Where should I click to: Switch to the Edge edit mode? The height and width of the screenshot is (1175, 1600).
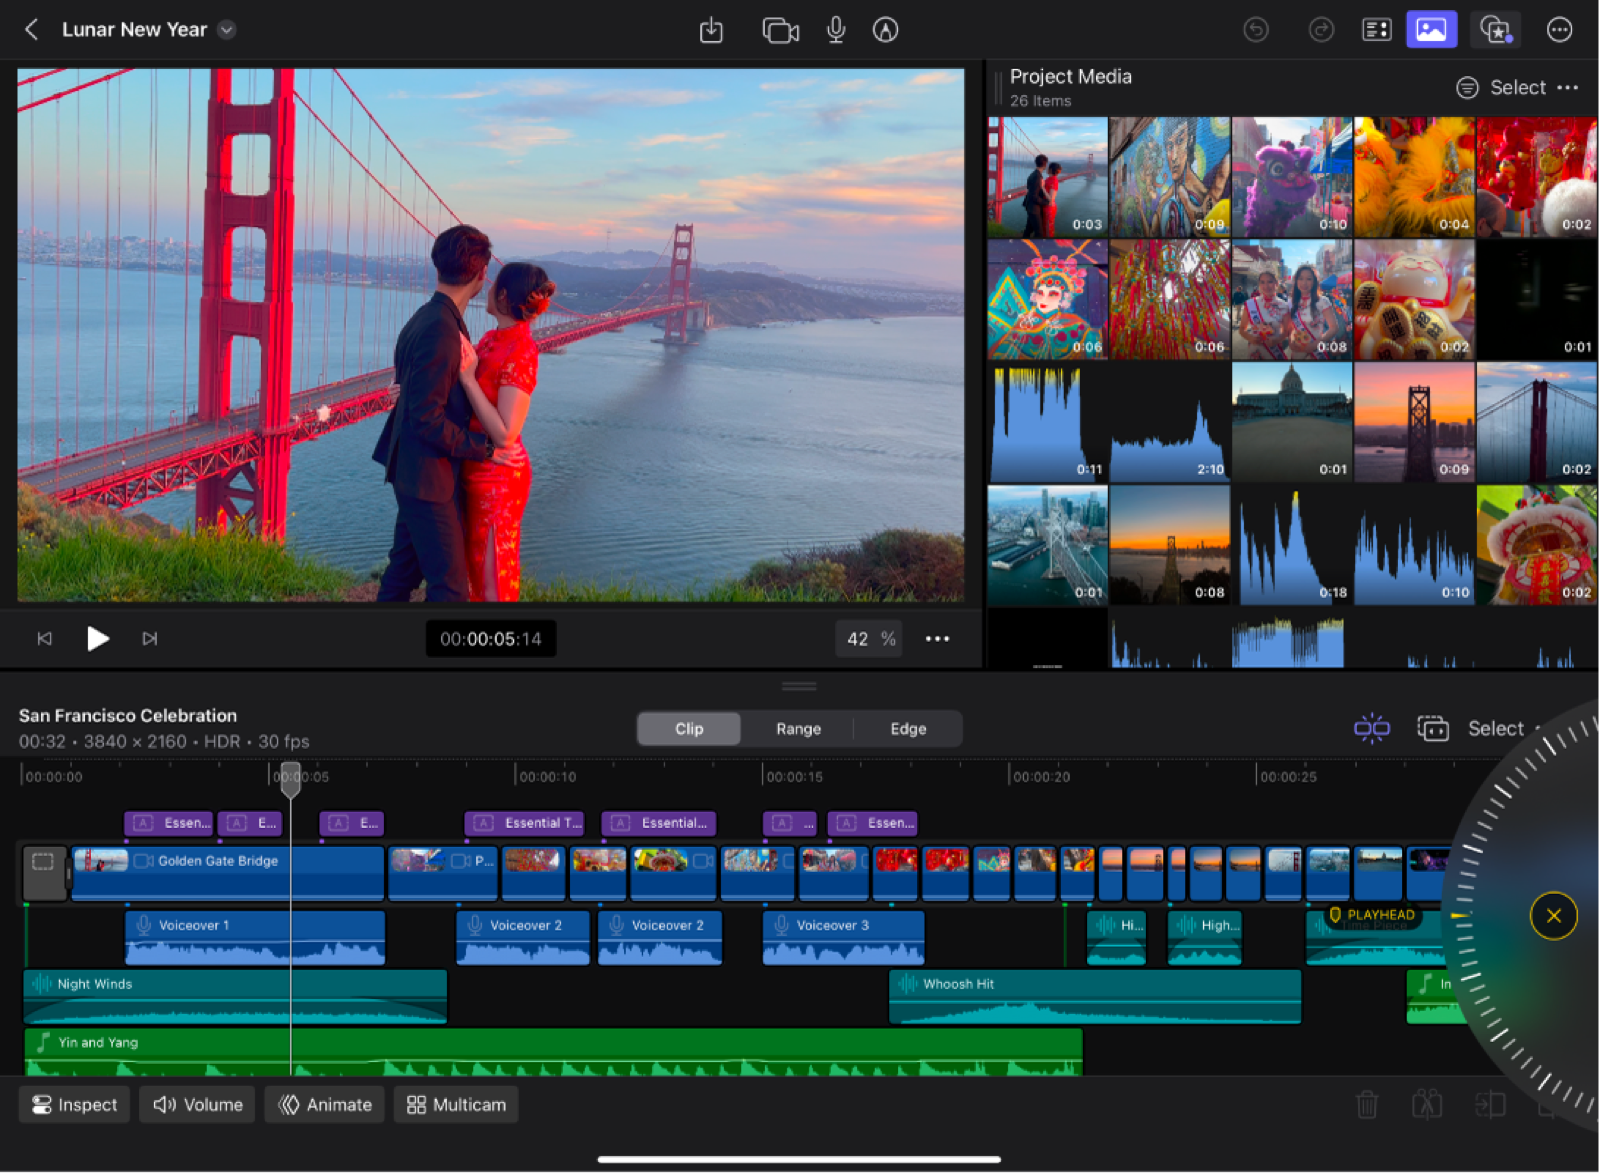tap(907, 728)
